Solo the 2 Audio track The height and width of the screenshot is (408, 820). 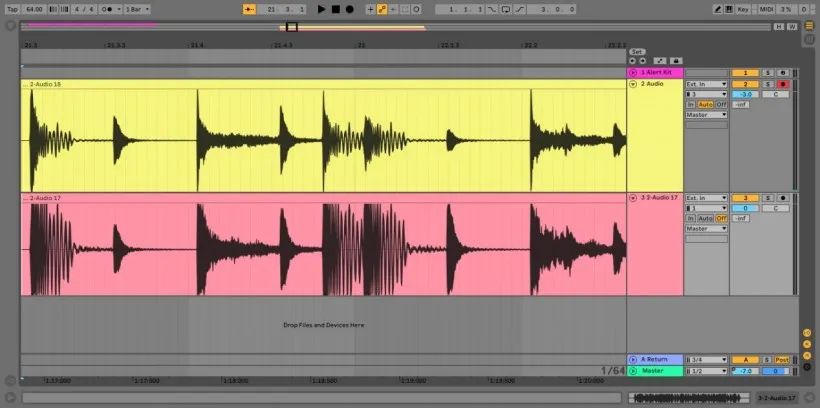coord(767,84)
